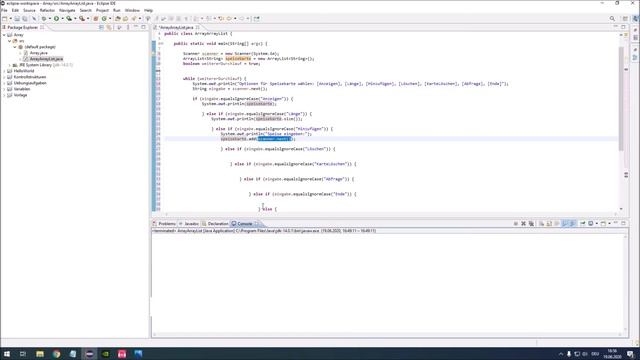Collapse the Array project node
This screenshot has height=360, width=640.
[x=4, y=35]
